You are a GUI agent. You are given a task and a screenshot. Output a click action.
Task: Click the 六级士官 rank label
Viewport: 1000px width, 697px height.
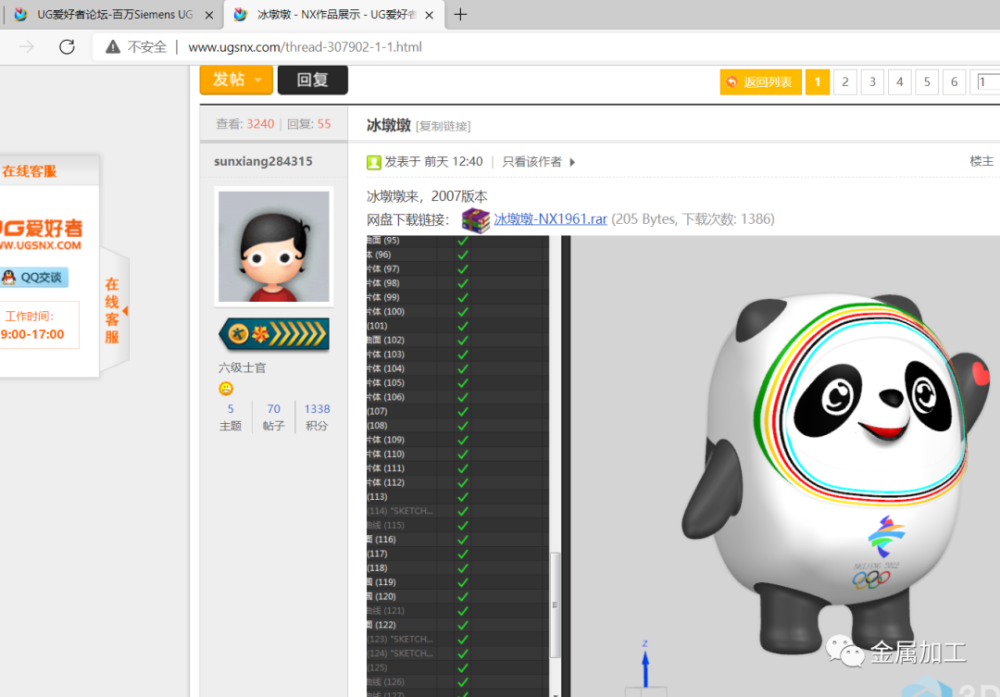coord(242,368)
